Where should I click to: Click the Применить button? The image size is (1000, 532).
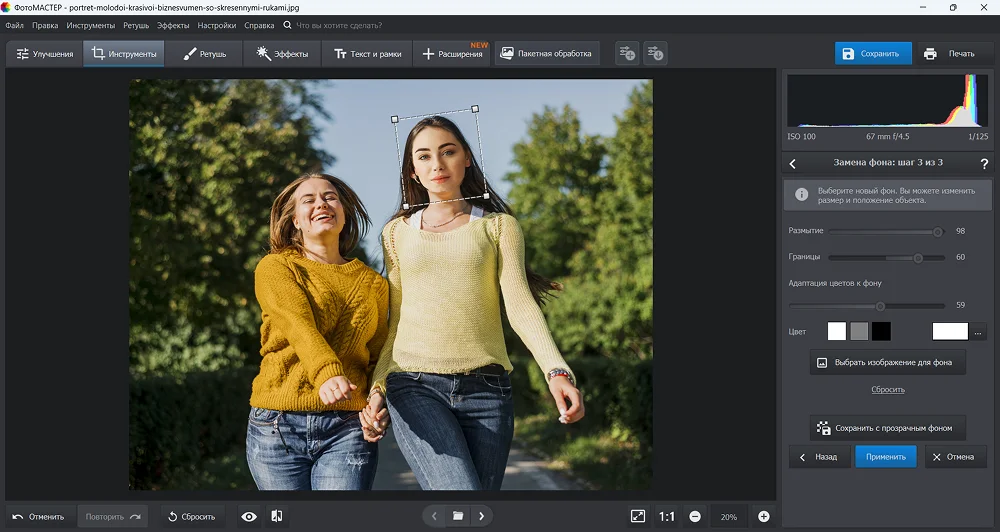[885, 457]
